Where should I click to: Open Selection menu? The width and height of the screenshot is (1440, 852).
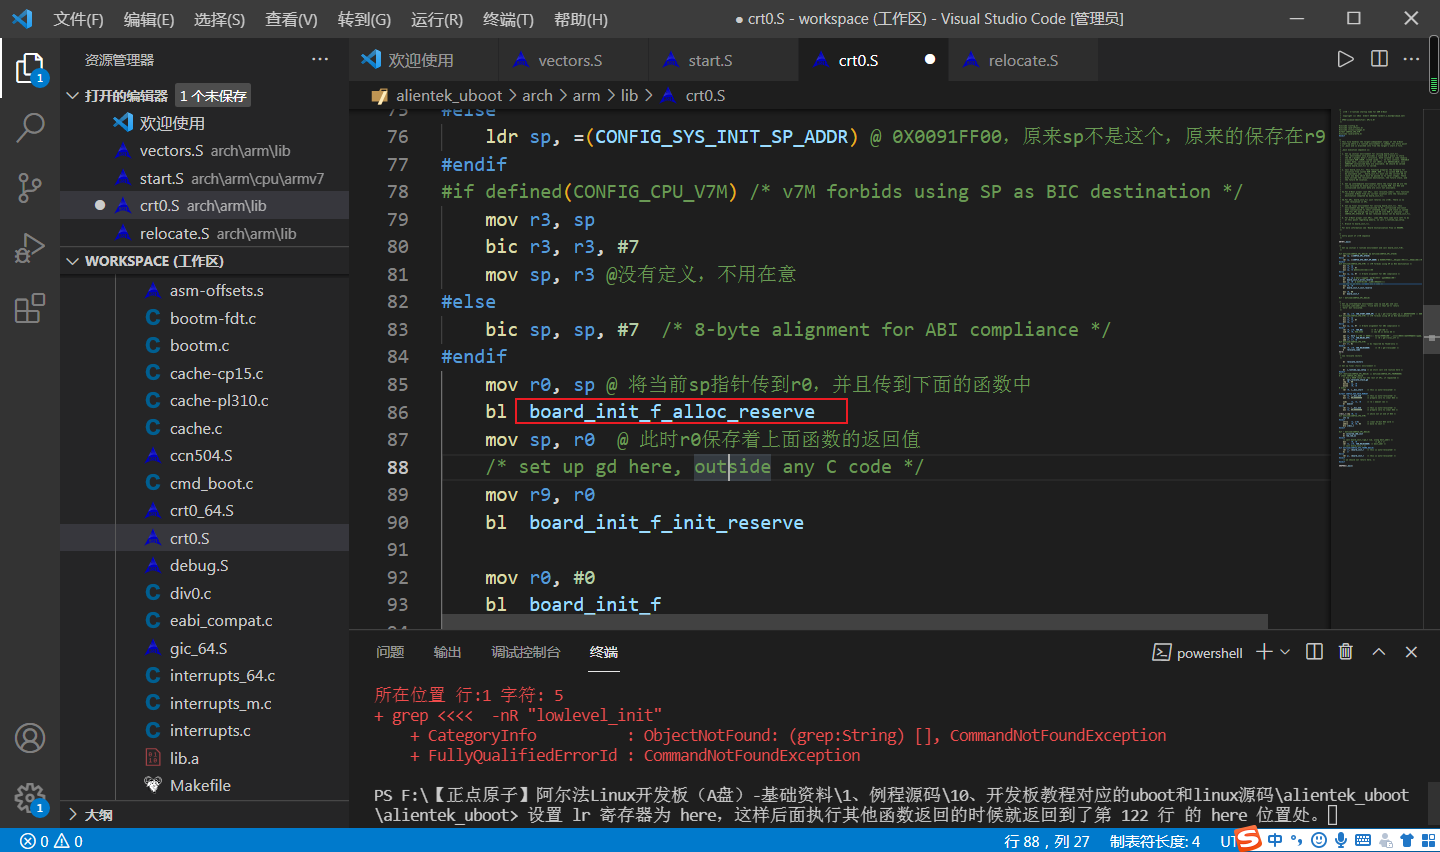coord(219,19)
